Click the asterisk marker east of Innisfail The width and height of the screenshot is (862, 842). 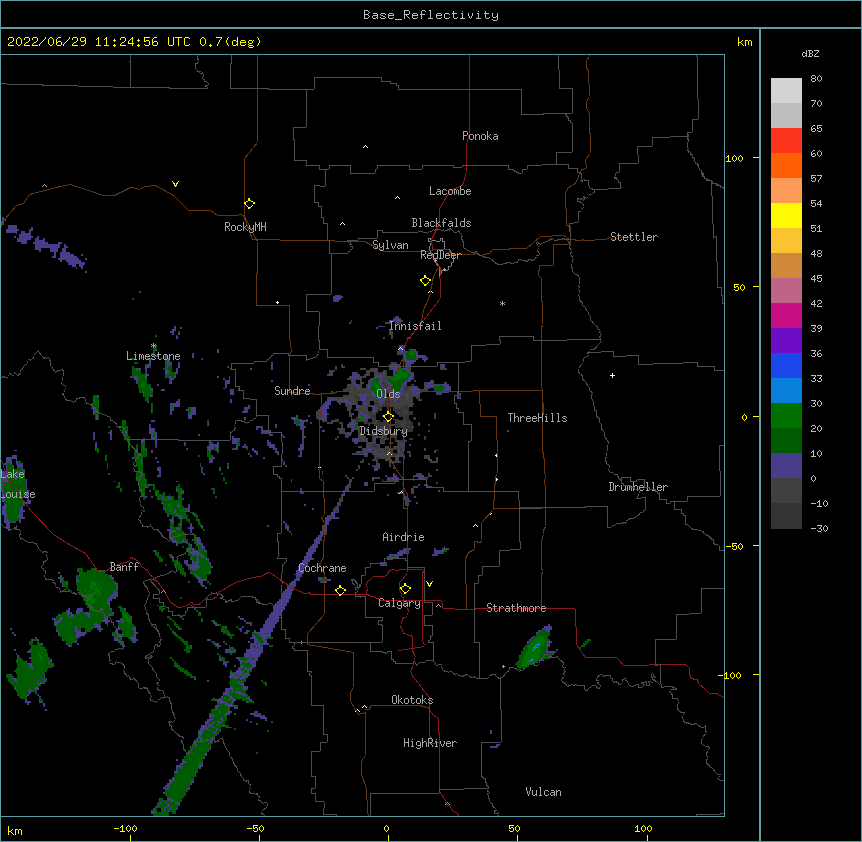(502, 303)
